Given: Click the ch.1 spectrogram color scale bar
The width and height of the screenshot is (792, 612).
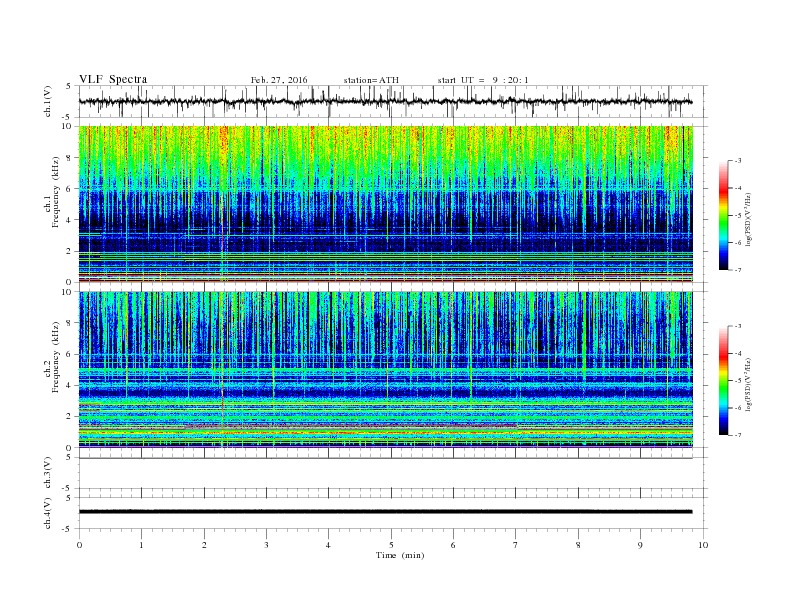Looking at the screenshot, I should tap(724, 215).
